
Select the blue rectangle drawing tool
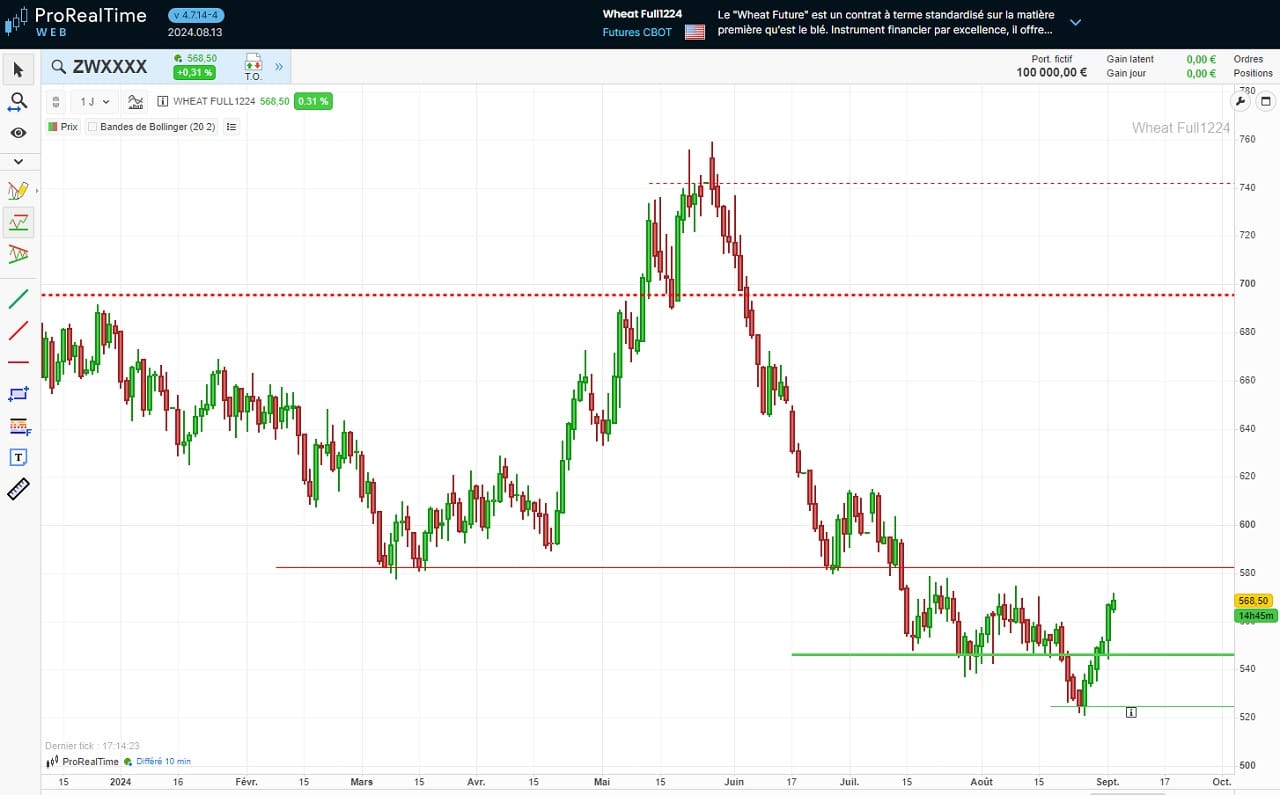click(x=18, y=394)
